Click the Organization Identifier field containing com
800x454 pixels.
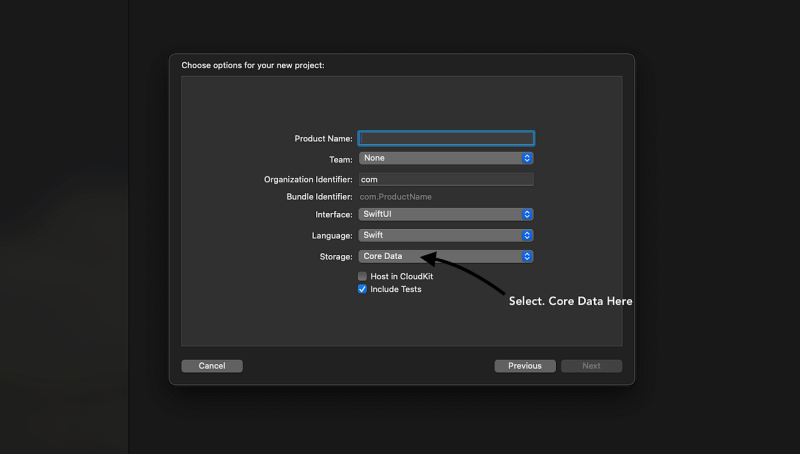pyautogui.click(x=446, y=180)
